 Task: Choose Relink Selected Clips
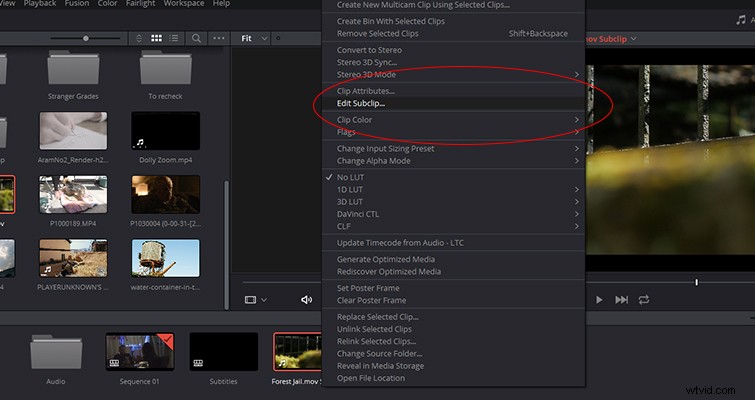pos(454,341)
